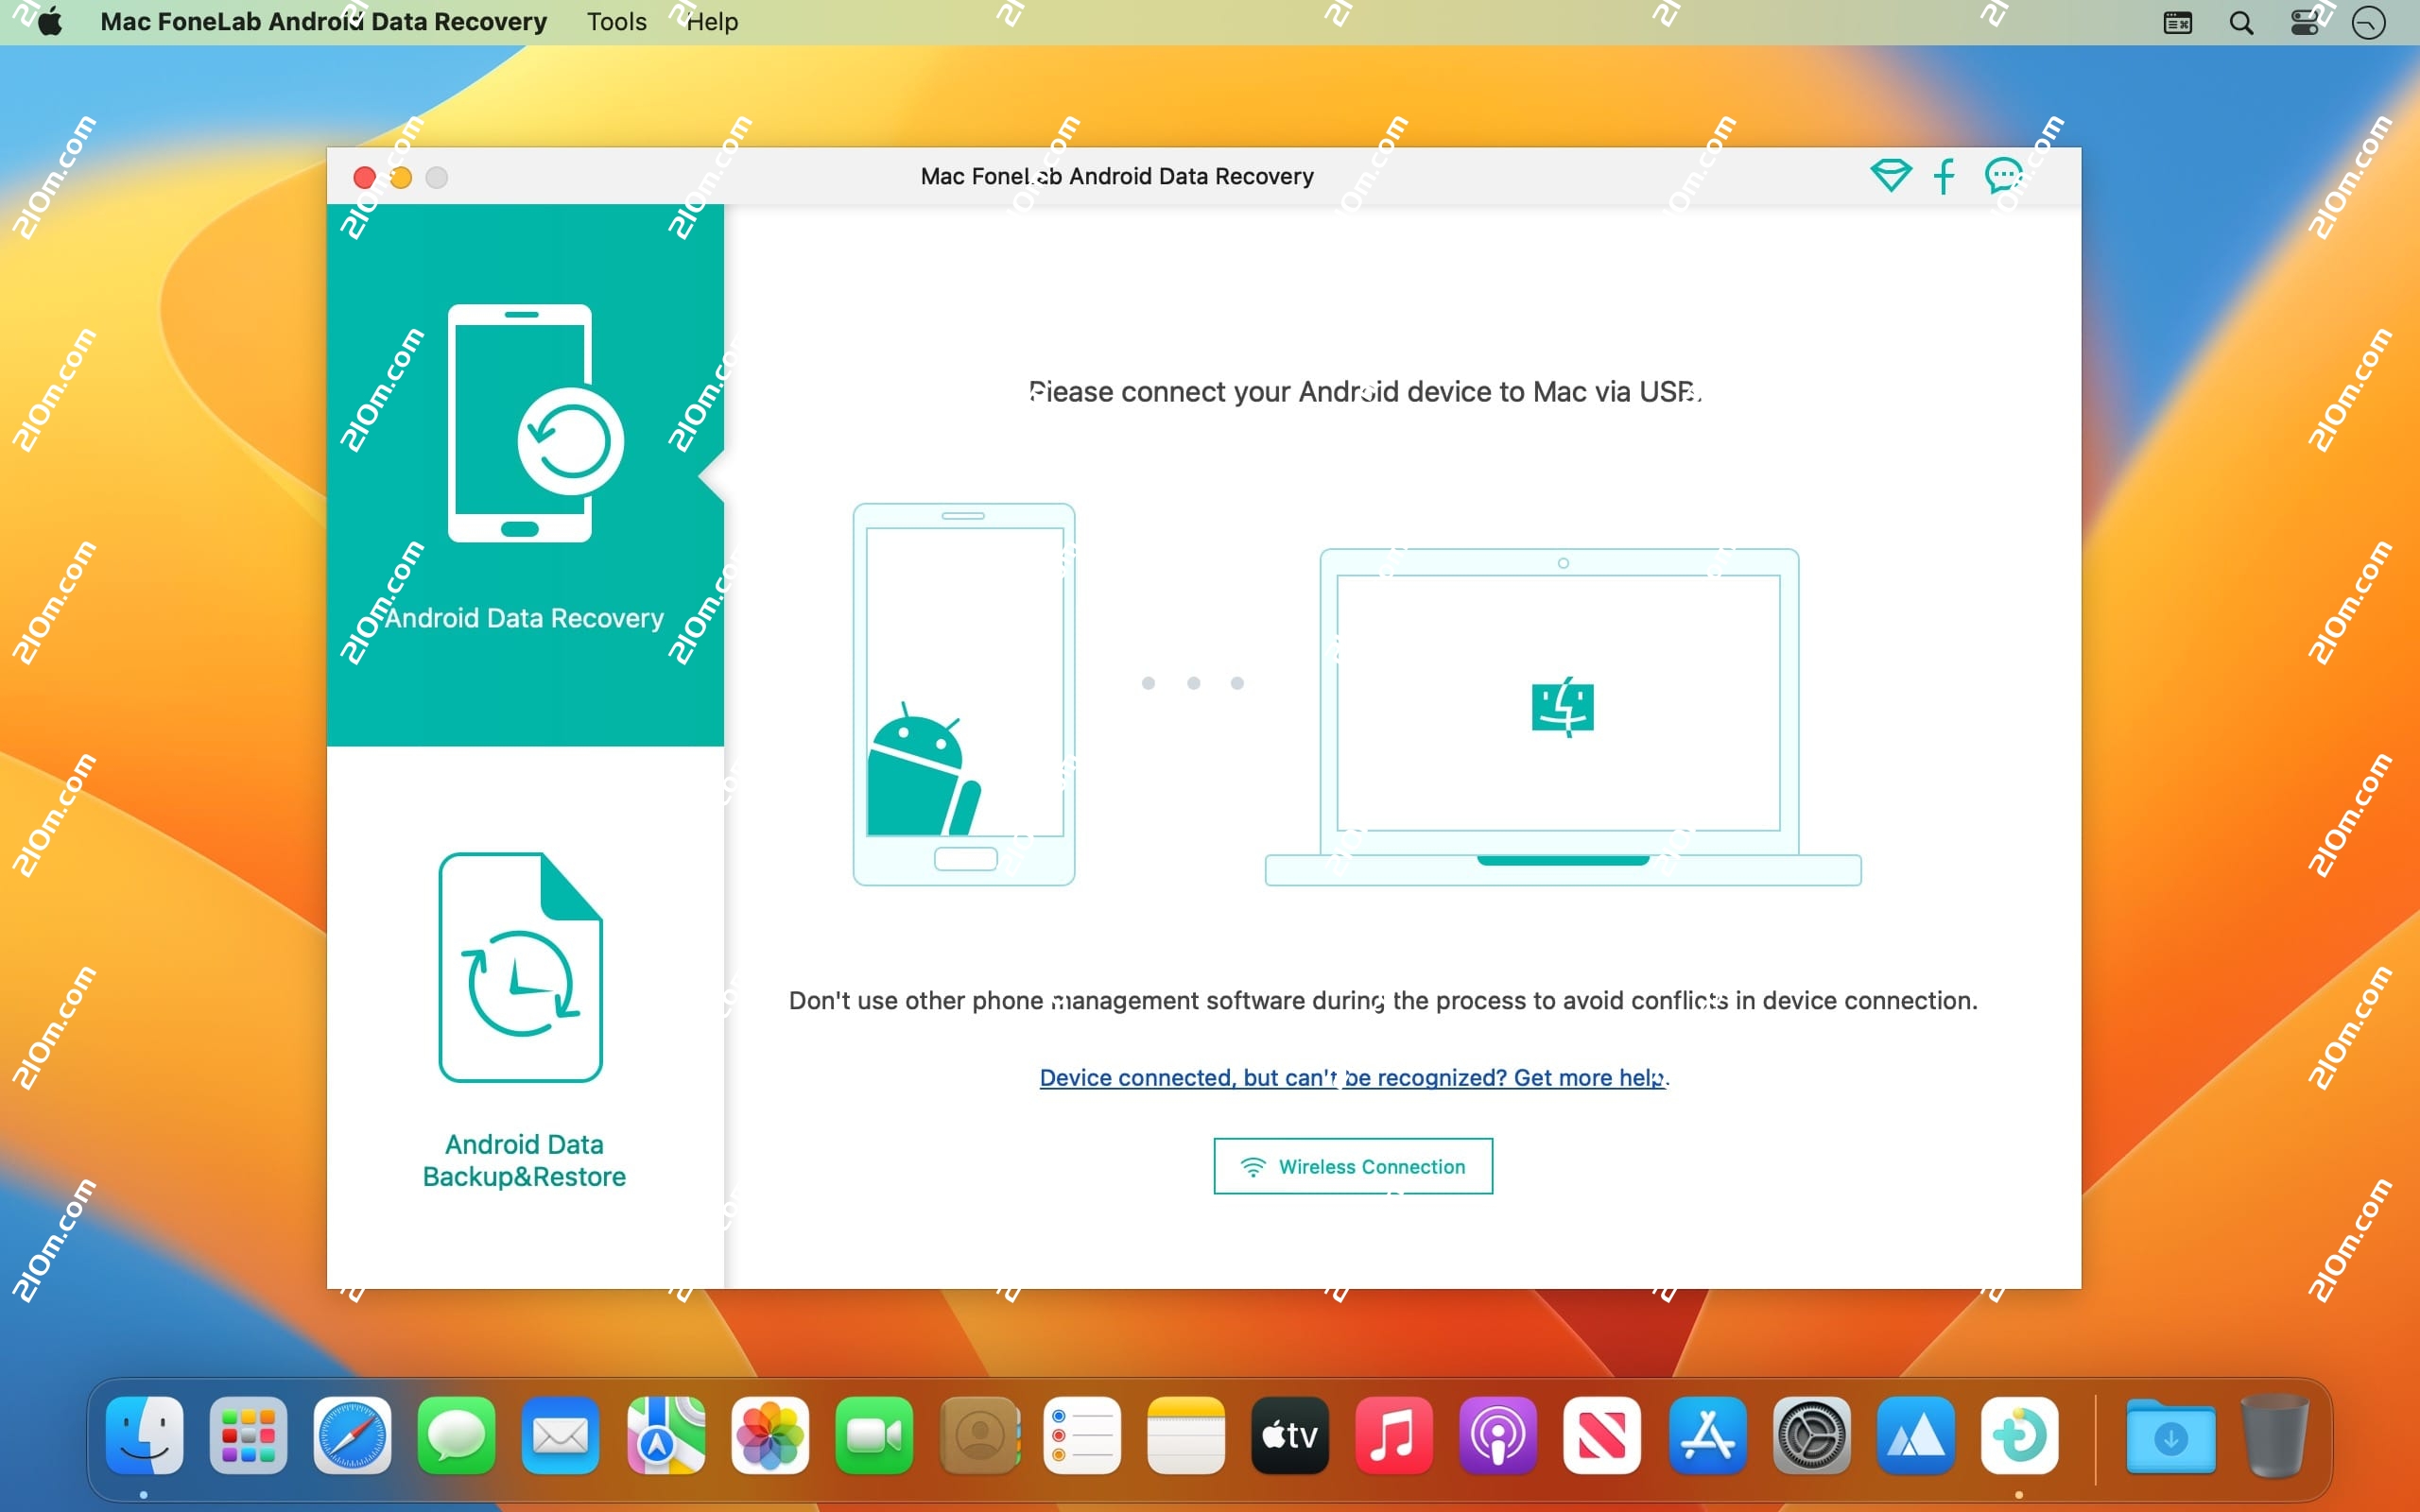The image size is (2420, 1512).
Task: Open Notes from the Dock
Action: [x=1185, y=1436]
